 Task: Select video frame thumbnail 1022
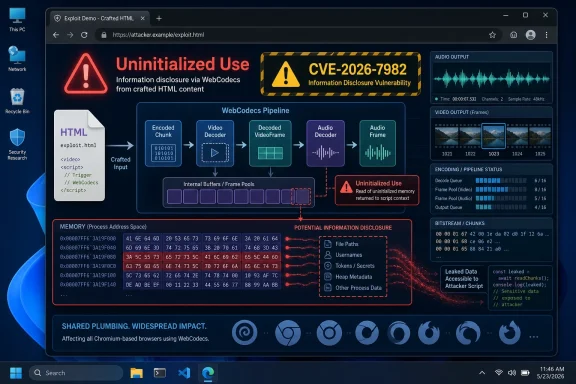[x=470, y=137]
